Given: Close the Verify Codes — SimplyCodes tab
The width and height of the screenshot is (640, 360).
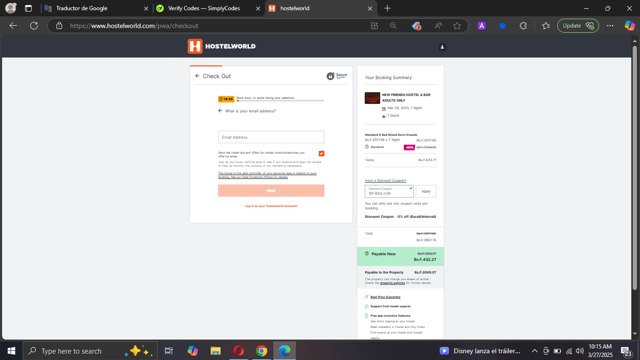Looking at the screenshot, I should (258, 8).
